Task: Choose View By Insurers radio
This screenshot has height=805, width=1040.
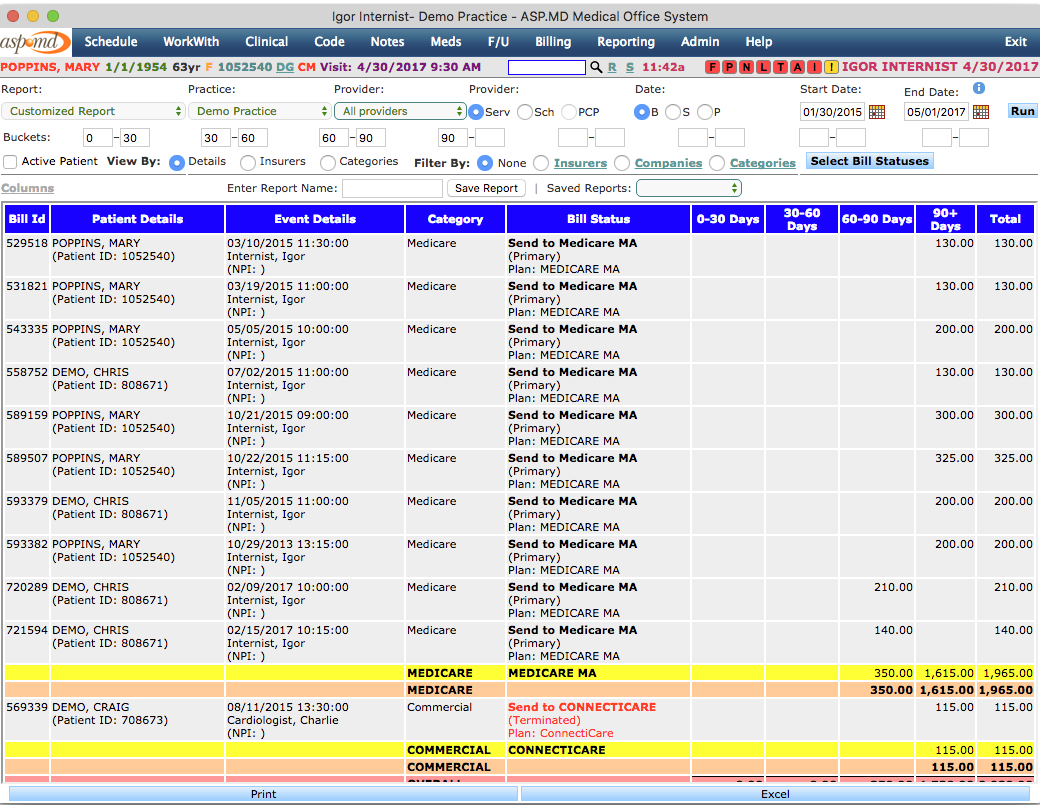Action: pos(248,162)
